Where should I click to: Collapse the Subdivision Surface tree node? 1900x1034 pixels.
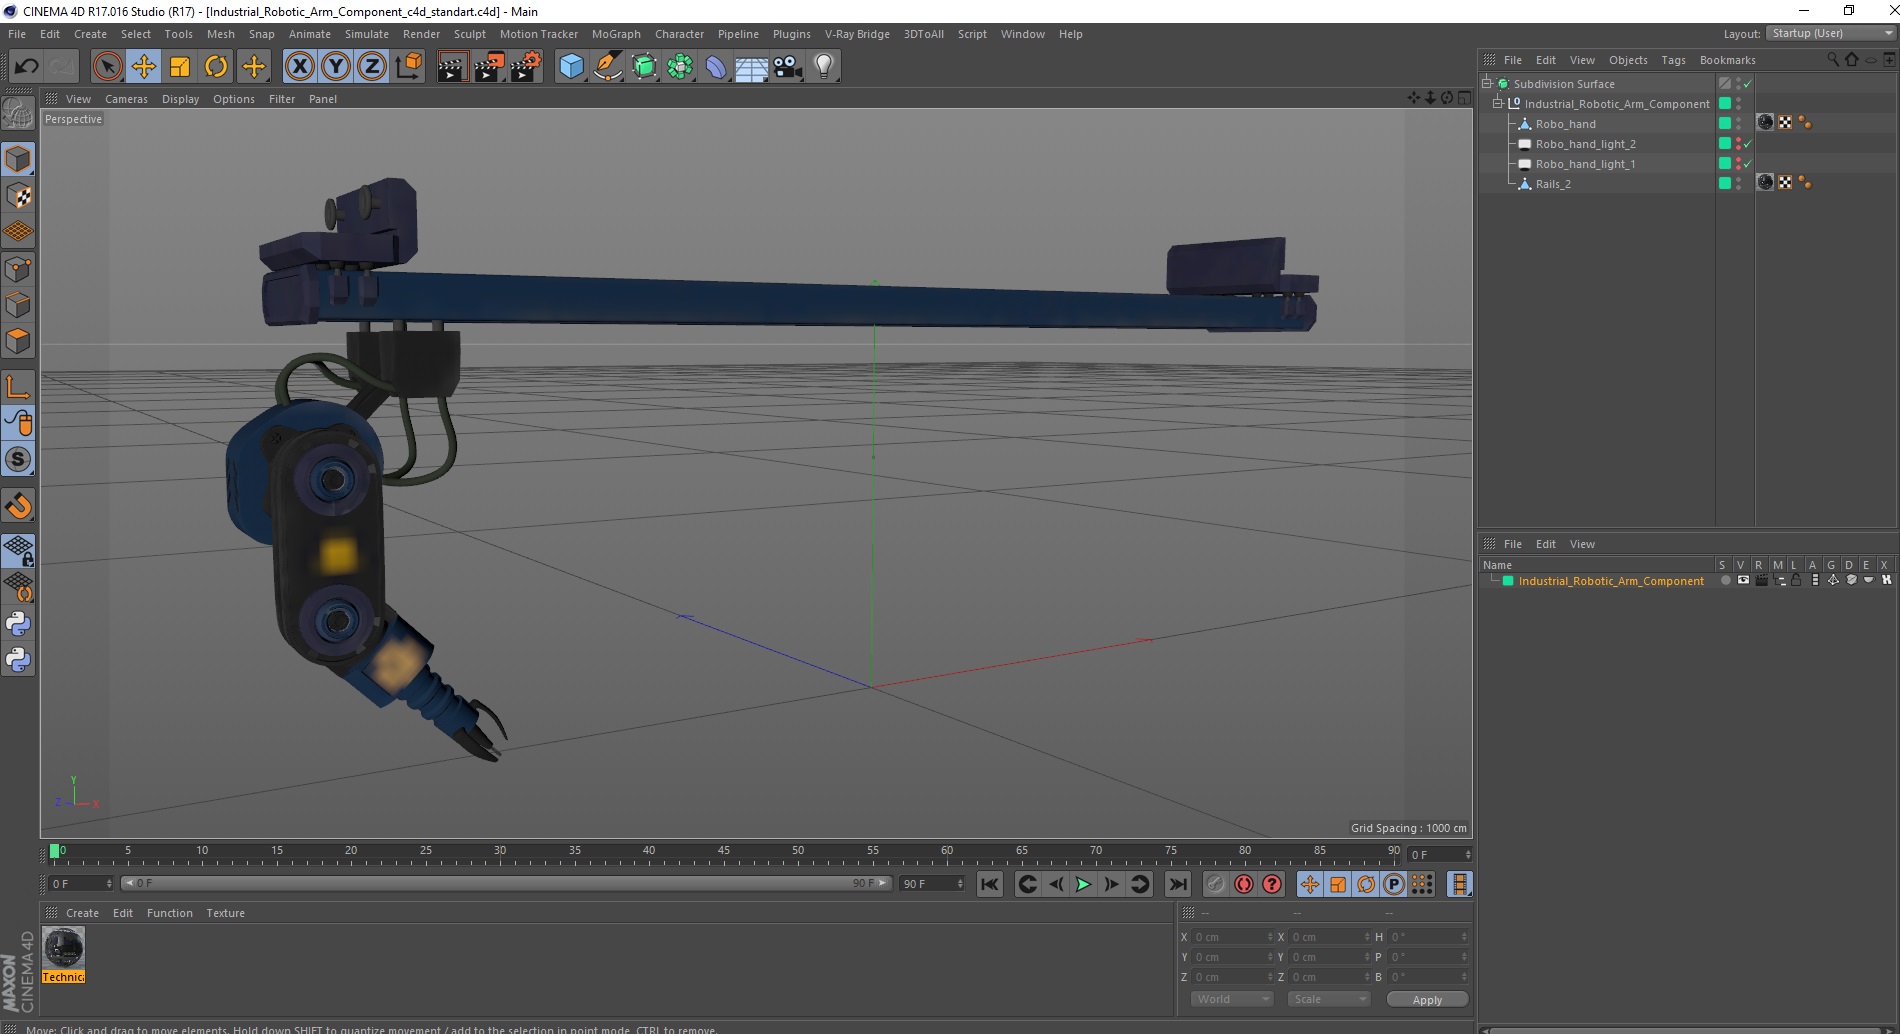pos(1487,84)
